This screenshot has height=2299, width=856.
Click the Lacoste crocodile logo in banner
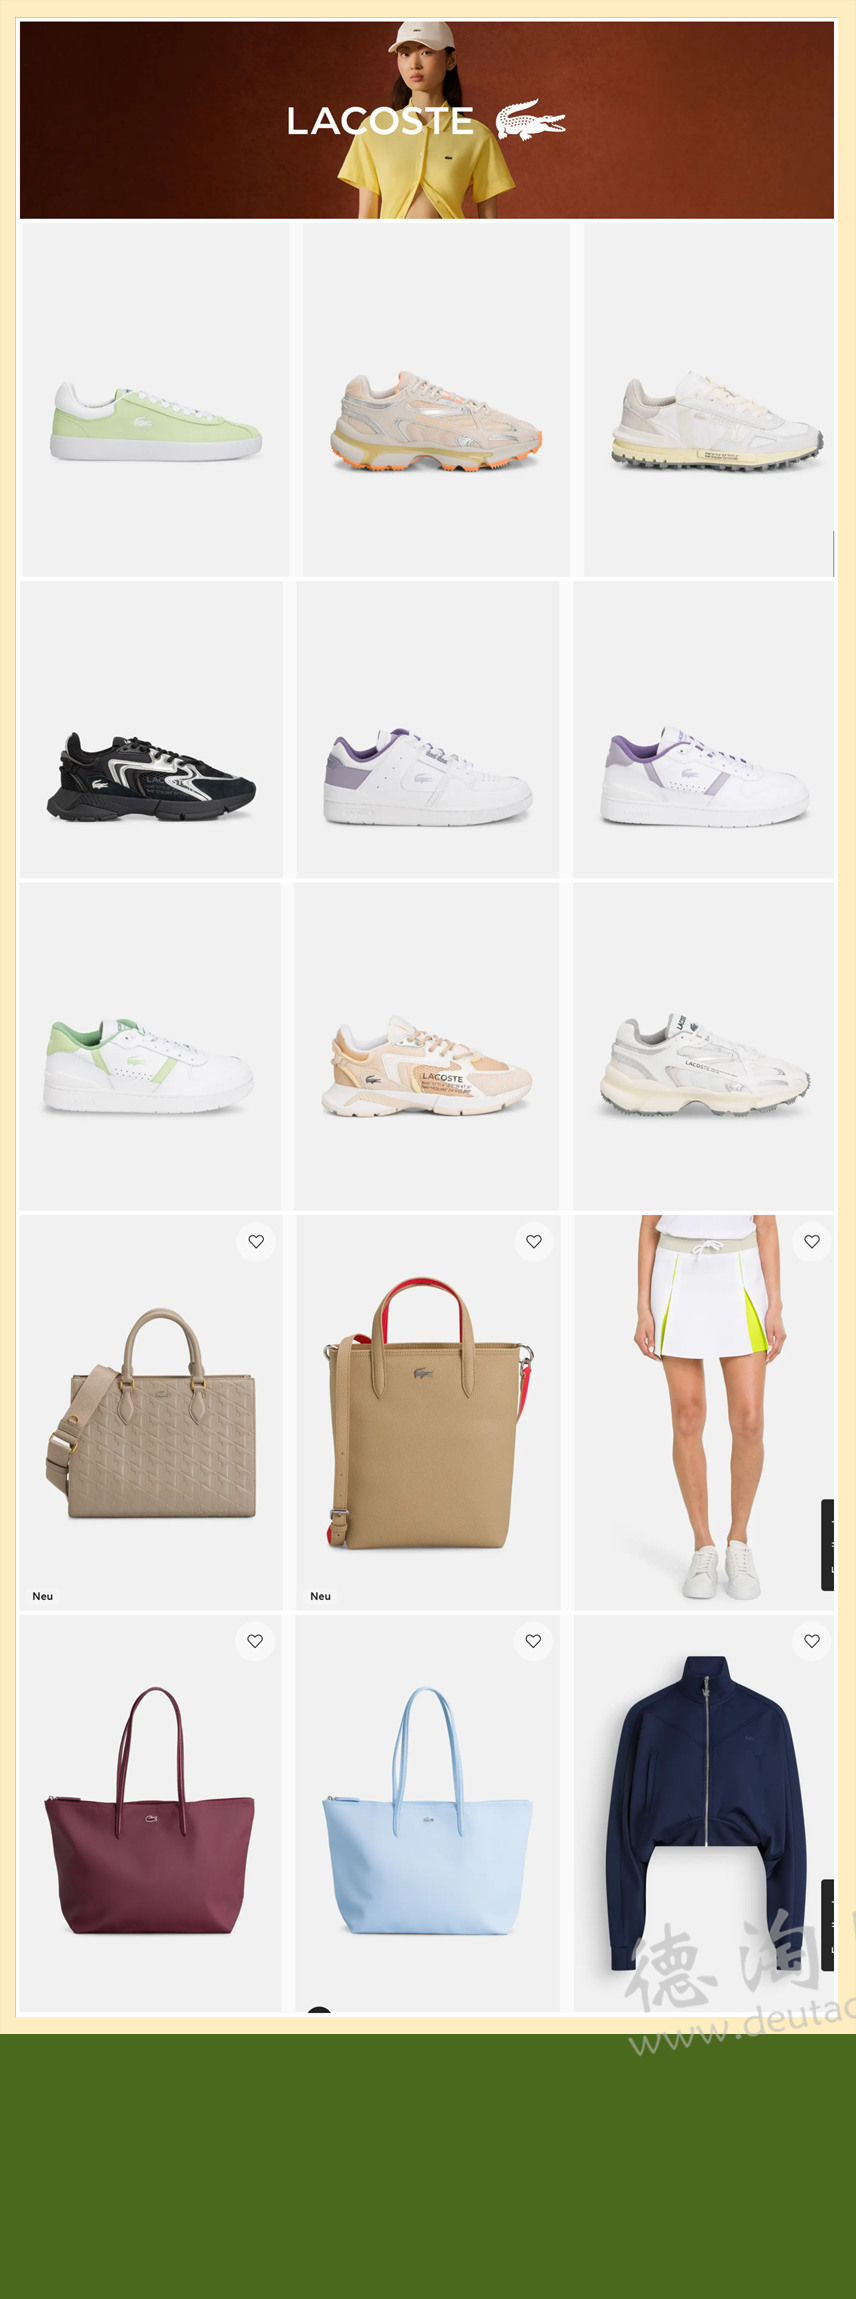point(531,119)
